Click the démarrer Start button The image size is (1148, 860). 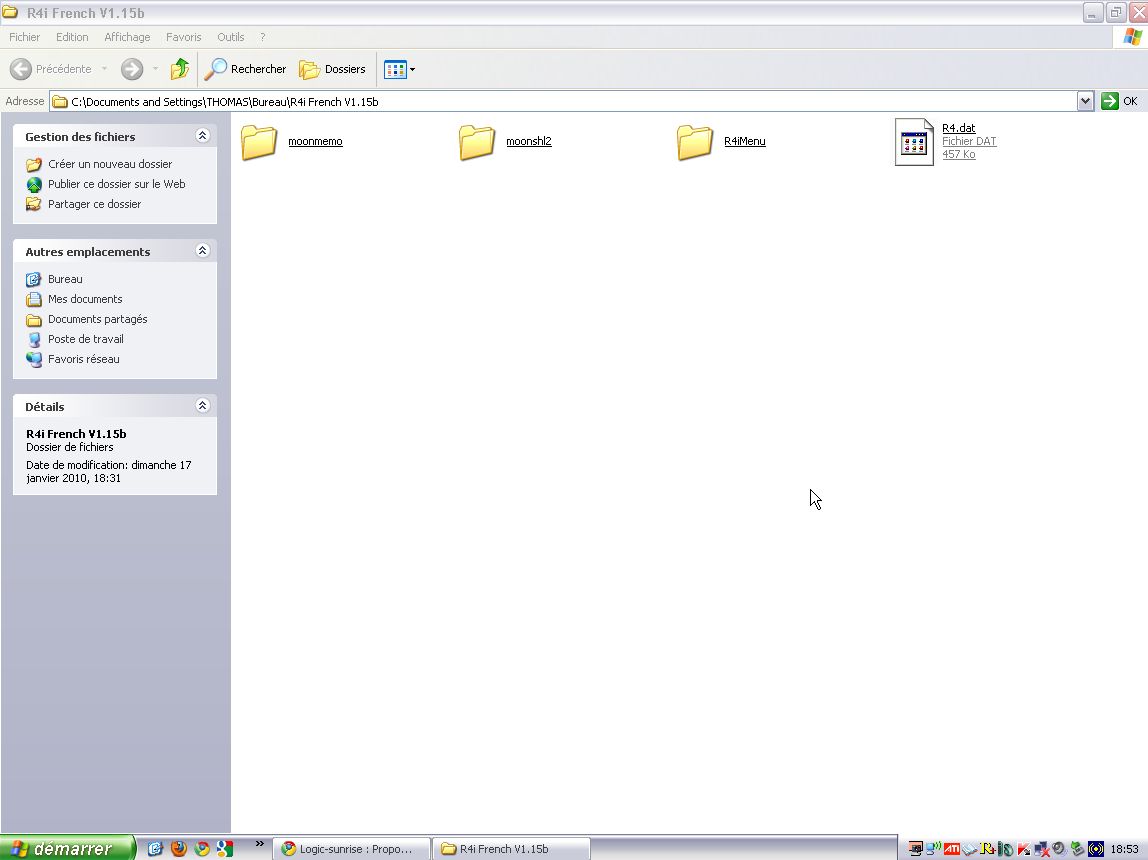point(67,849)
